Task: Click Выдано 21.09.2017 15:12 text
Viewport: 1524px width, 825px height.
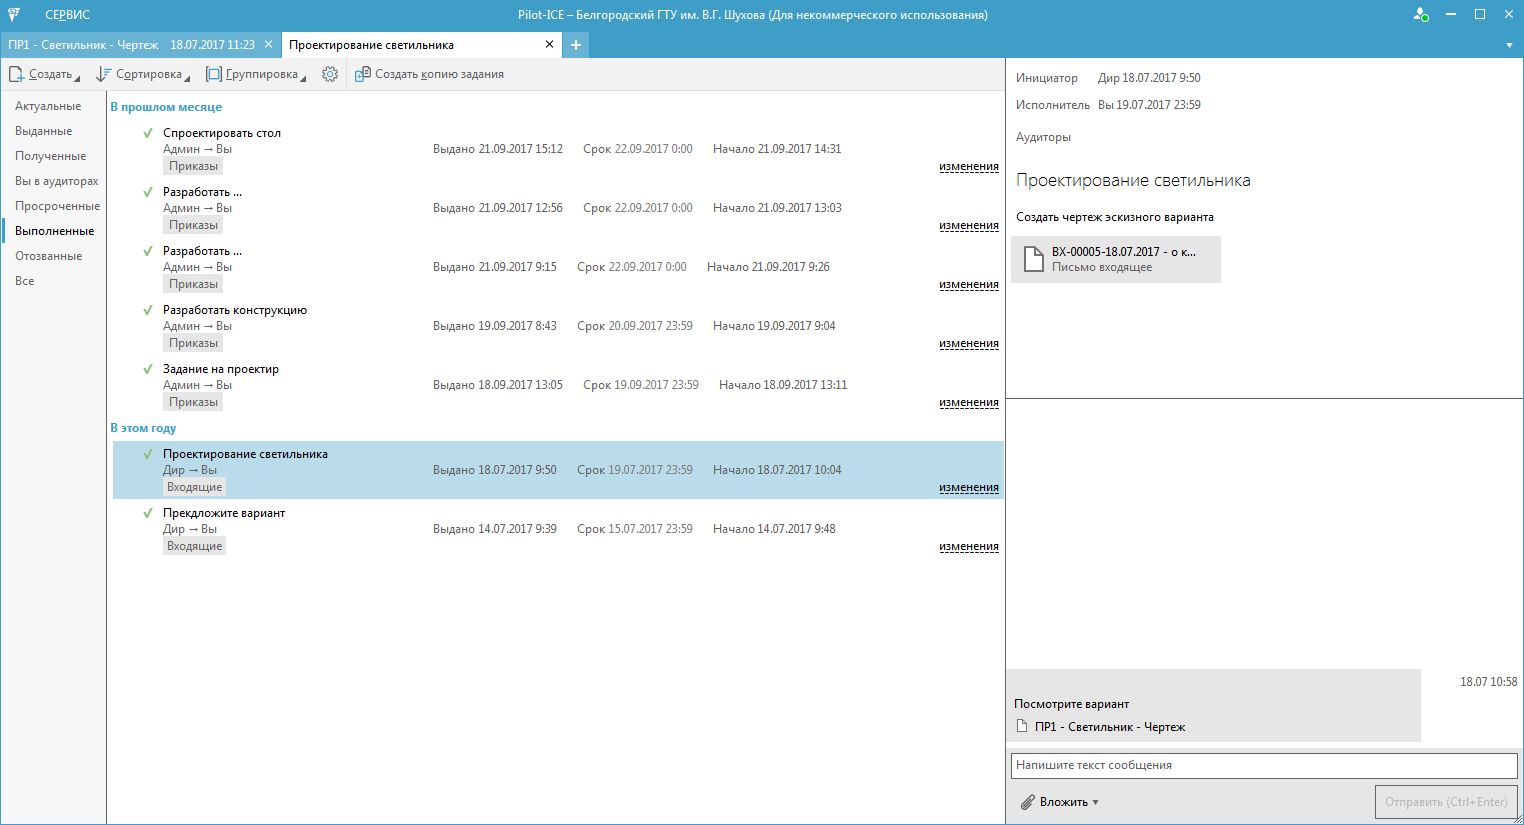Action: (x=498, y=149)
